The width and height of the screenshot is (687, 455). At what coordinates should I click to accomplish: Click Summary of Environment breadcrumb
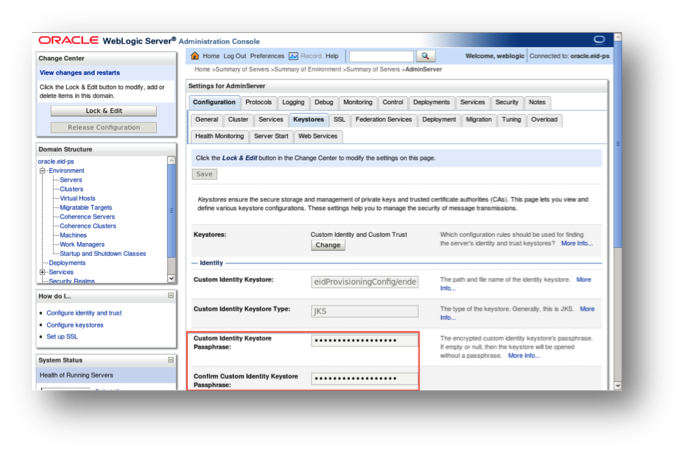[x=308, y=69]
